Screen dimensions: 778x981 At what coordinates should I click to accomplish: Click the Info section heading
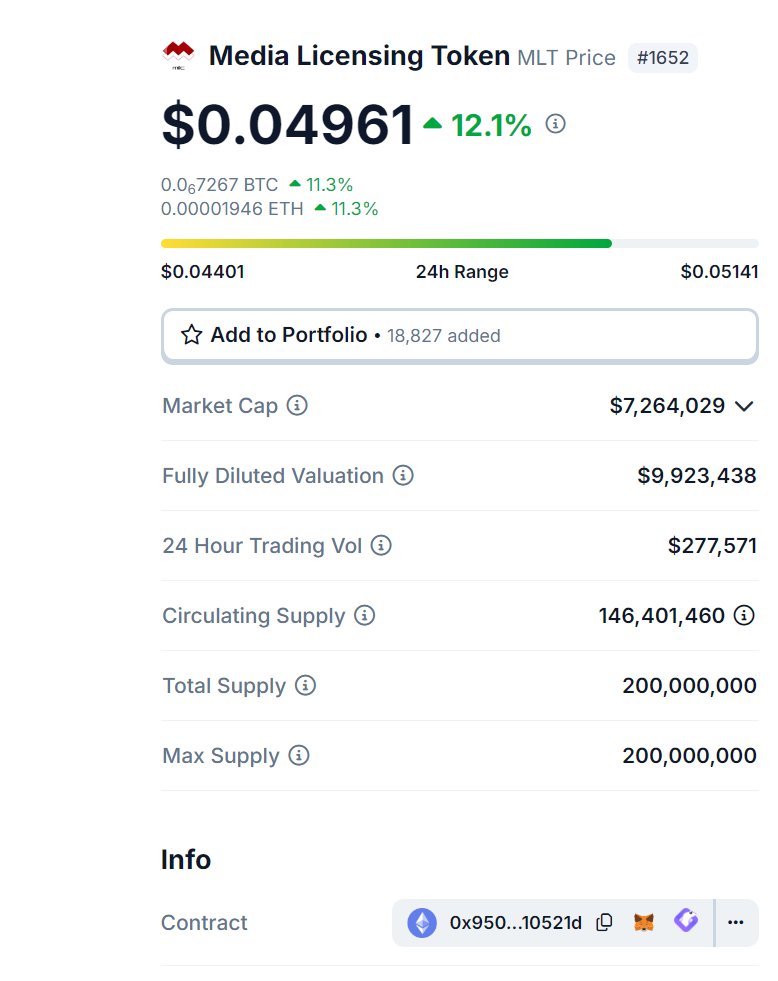(186, 860)
